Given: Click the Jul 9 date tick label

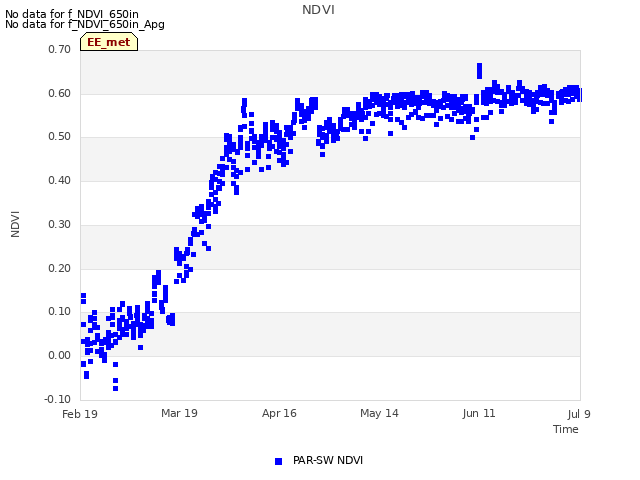Looking at the screenshot, I should coord(579,414).
